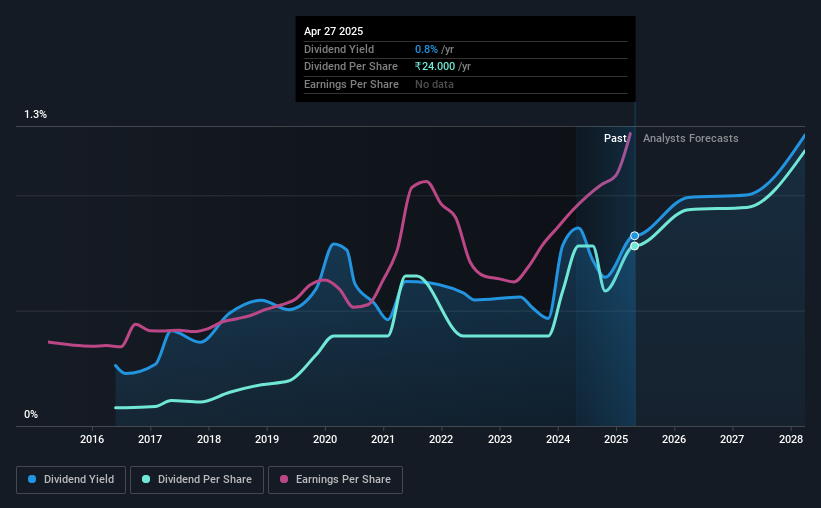Click the 0.8% dividend yield value in tooltip
The width and height of the screenshot is (821, 508).
pyautogui.click(x=426, y=49)
